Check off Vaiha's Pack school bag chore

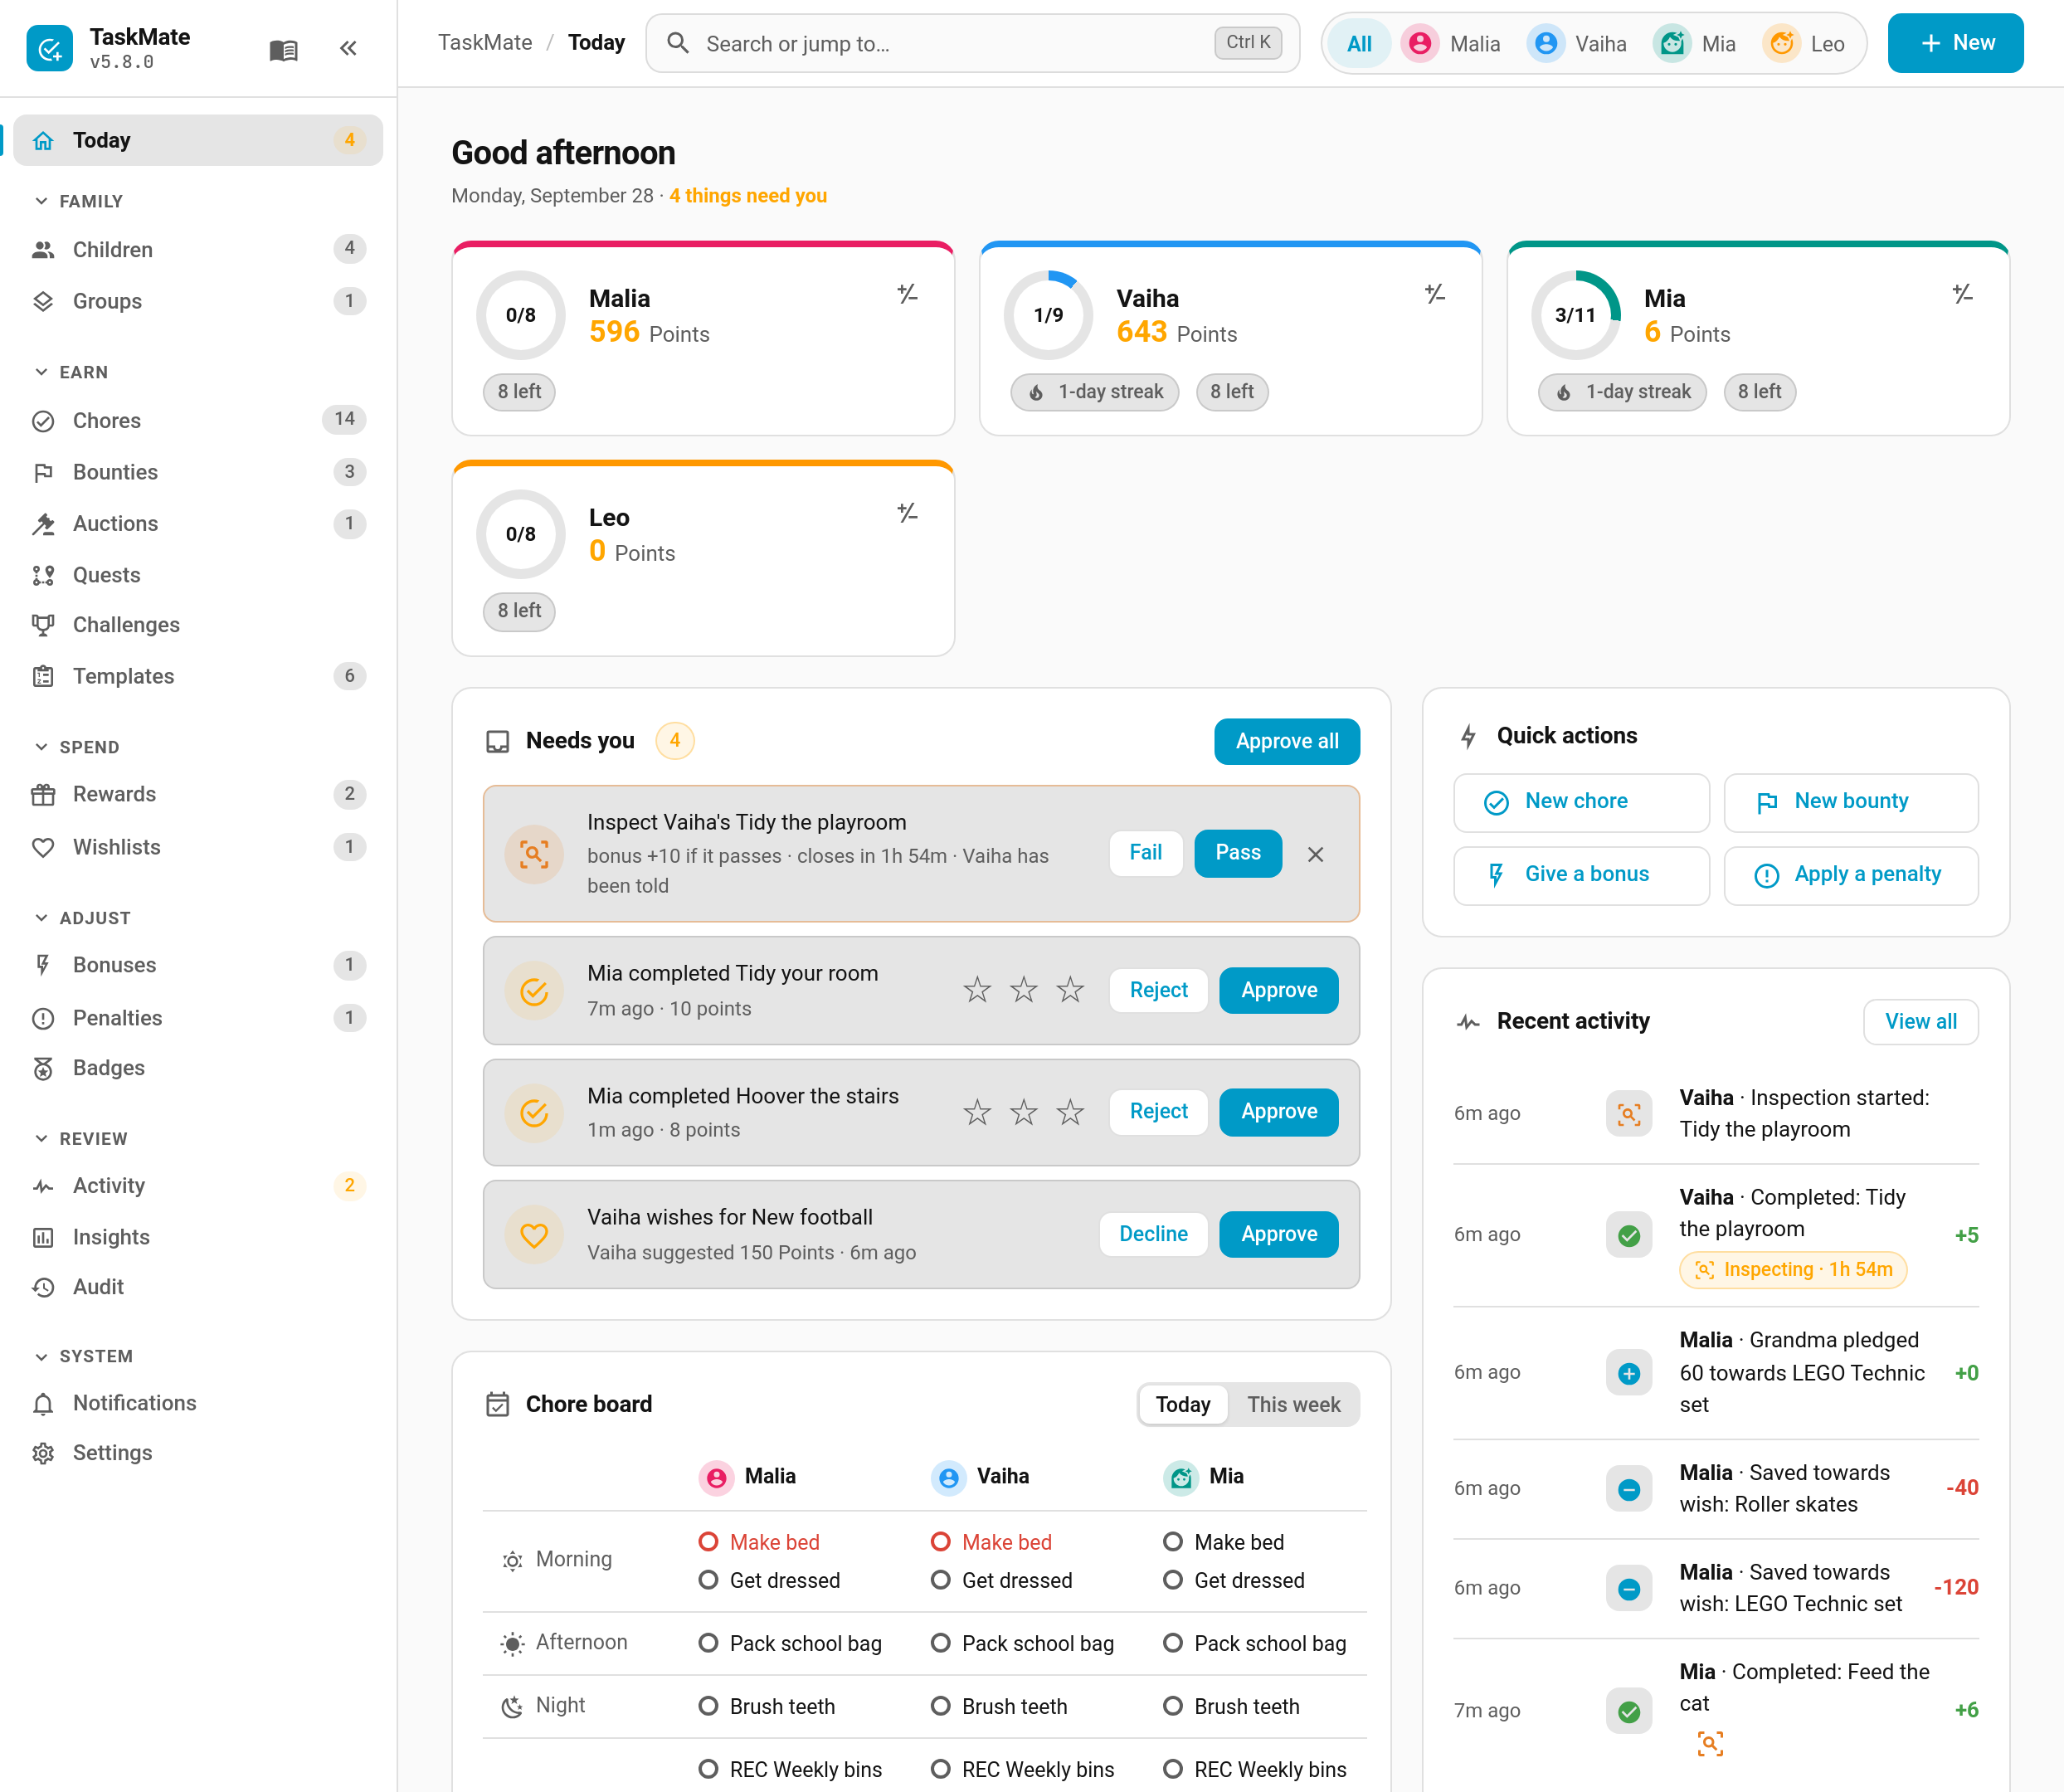point(940,1643)
